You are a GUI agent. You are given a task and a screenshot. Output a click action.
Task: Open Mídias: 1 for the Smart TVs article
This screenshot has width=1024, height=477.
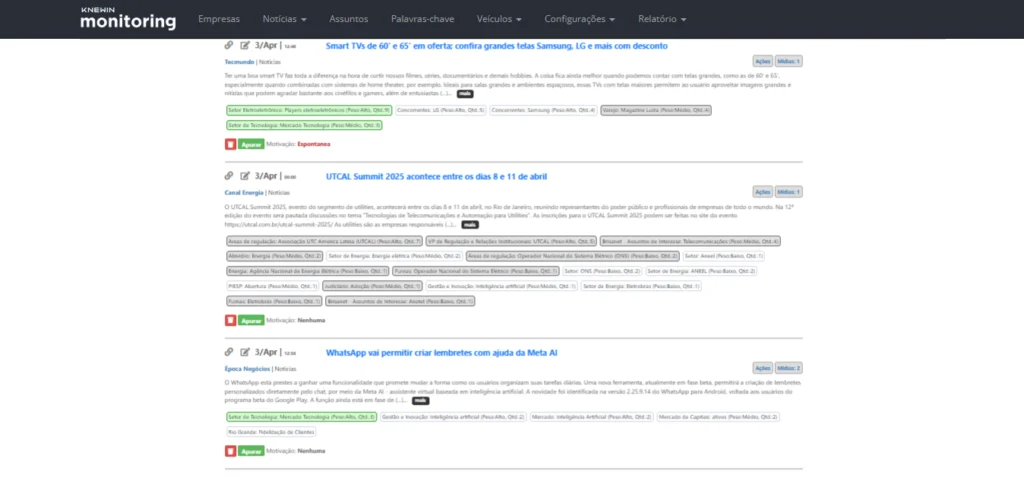[789, 61]
